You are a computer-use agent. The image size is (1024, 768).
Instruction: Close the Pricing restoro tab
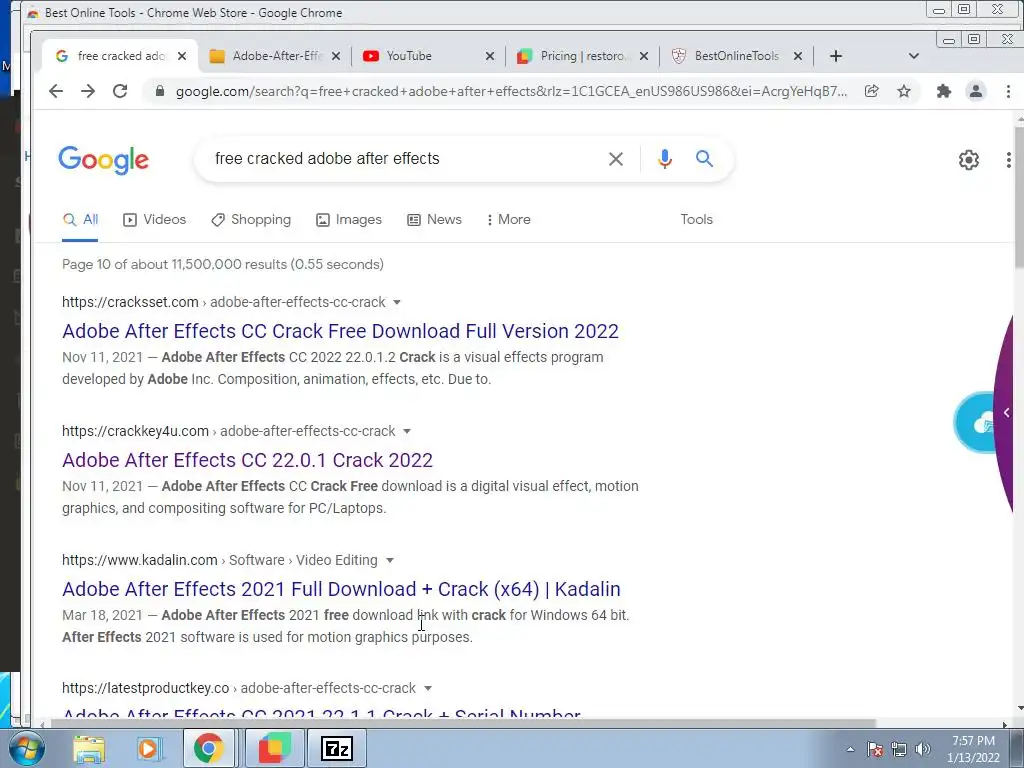tap(644, 56)
